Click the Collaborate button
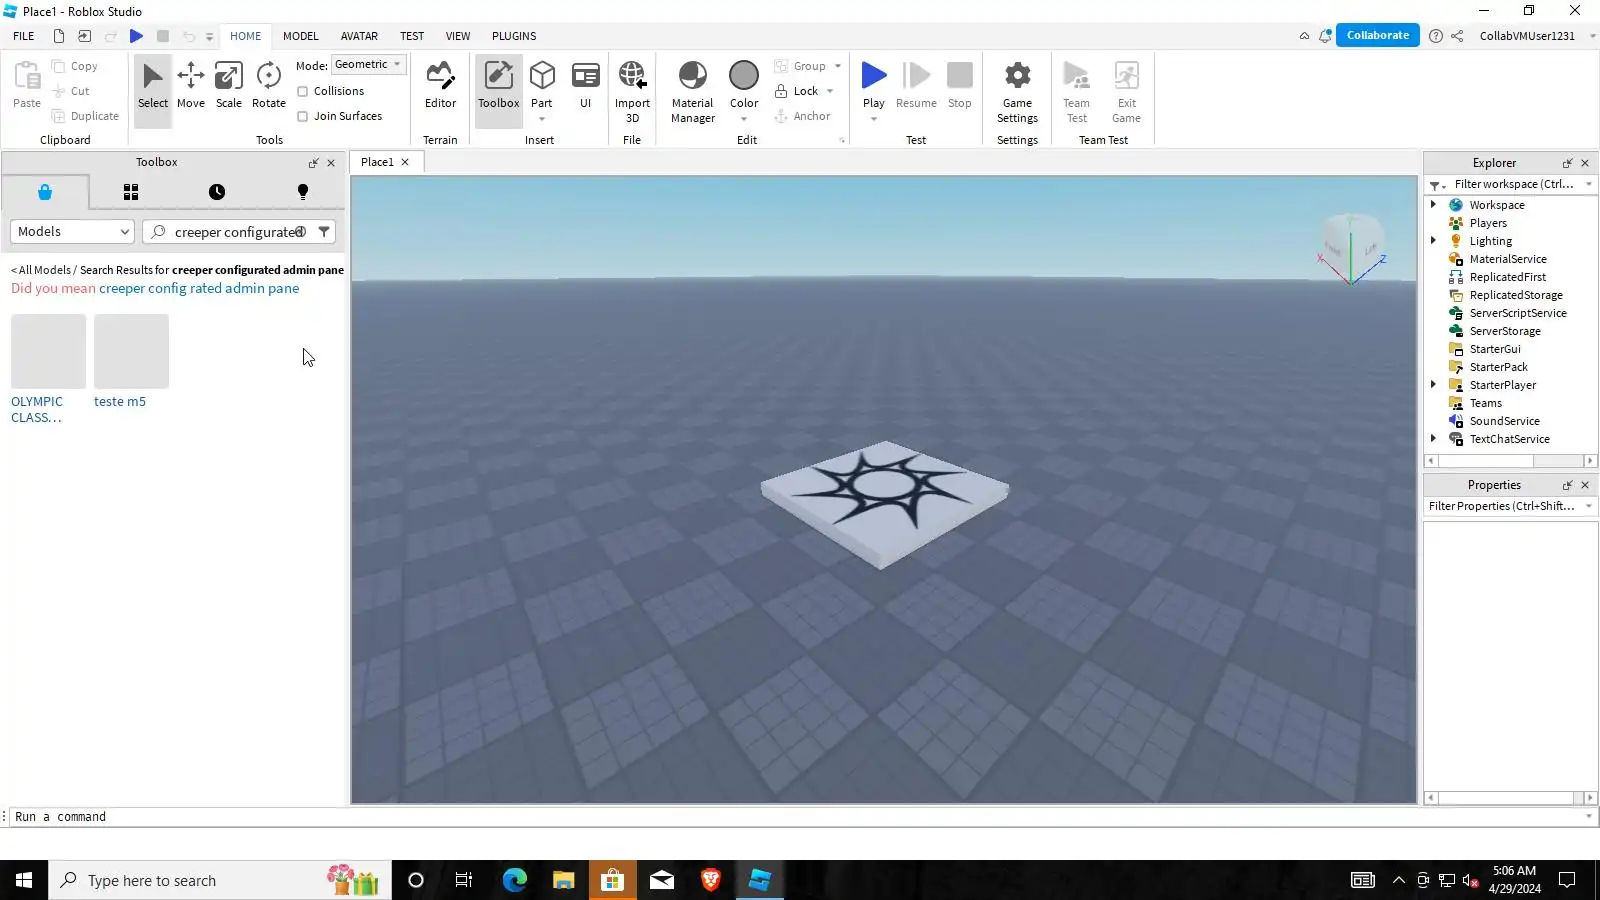Viewport: 1600px width, 900px height. (x=1378, y=36)
